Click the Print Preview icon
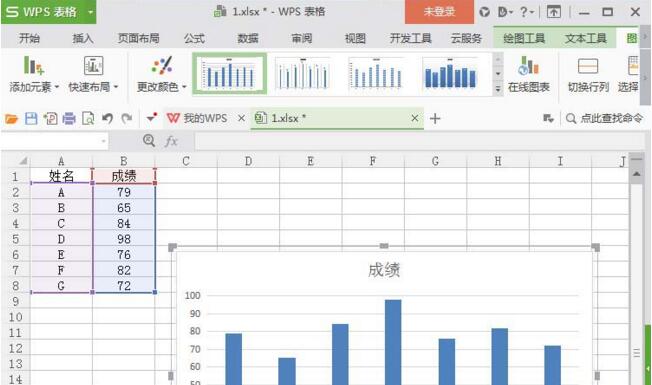Screen dimensions: 652x385 coord(88,119)
